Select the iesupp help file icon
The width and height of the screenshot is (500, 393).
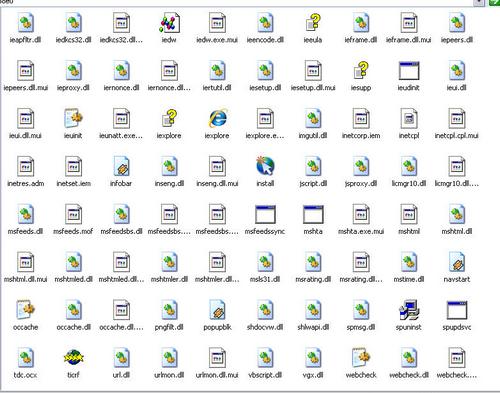tap(361, 71)
